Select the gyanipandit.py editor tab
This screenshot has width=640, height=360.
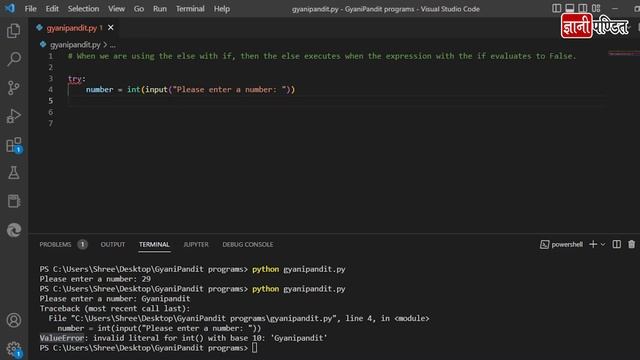point(72,28)
